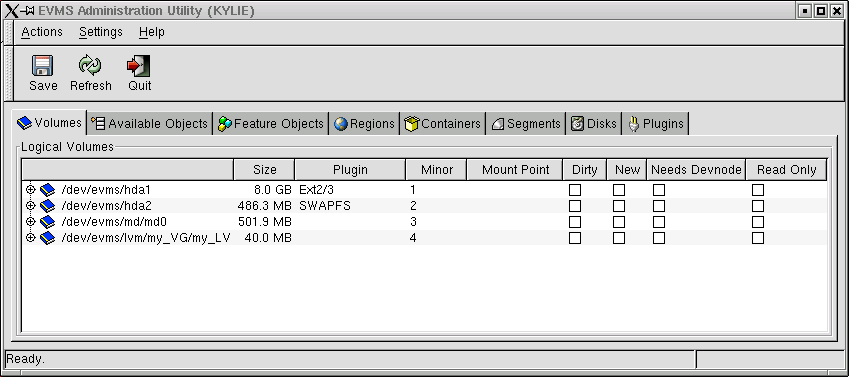Screen dimensions: 849x377
Task: Select the book icon for /dev/evms/md/md0
Action: tap(48, 222)
